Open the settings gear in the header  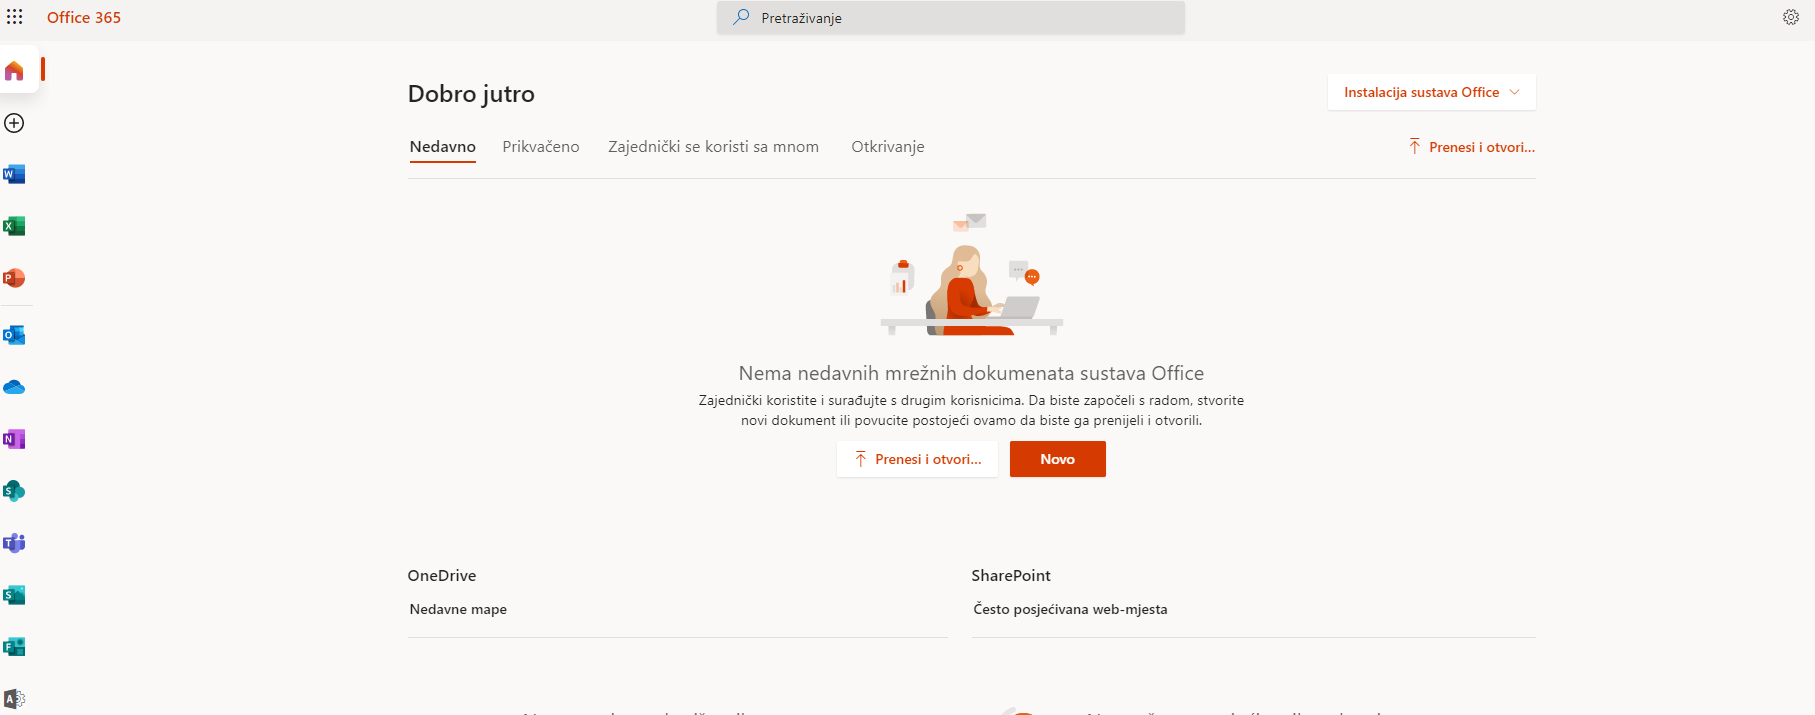point(1791,17)
